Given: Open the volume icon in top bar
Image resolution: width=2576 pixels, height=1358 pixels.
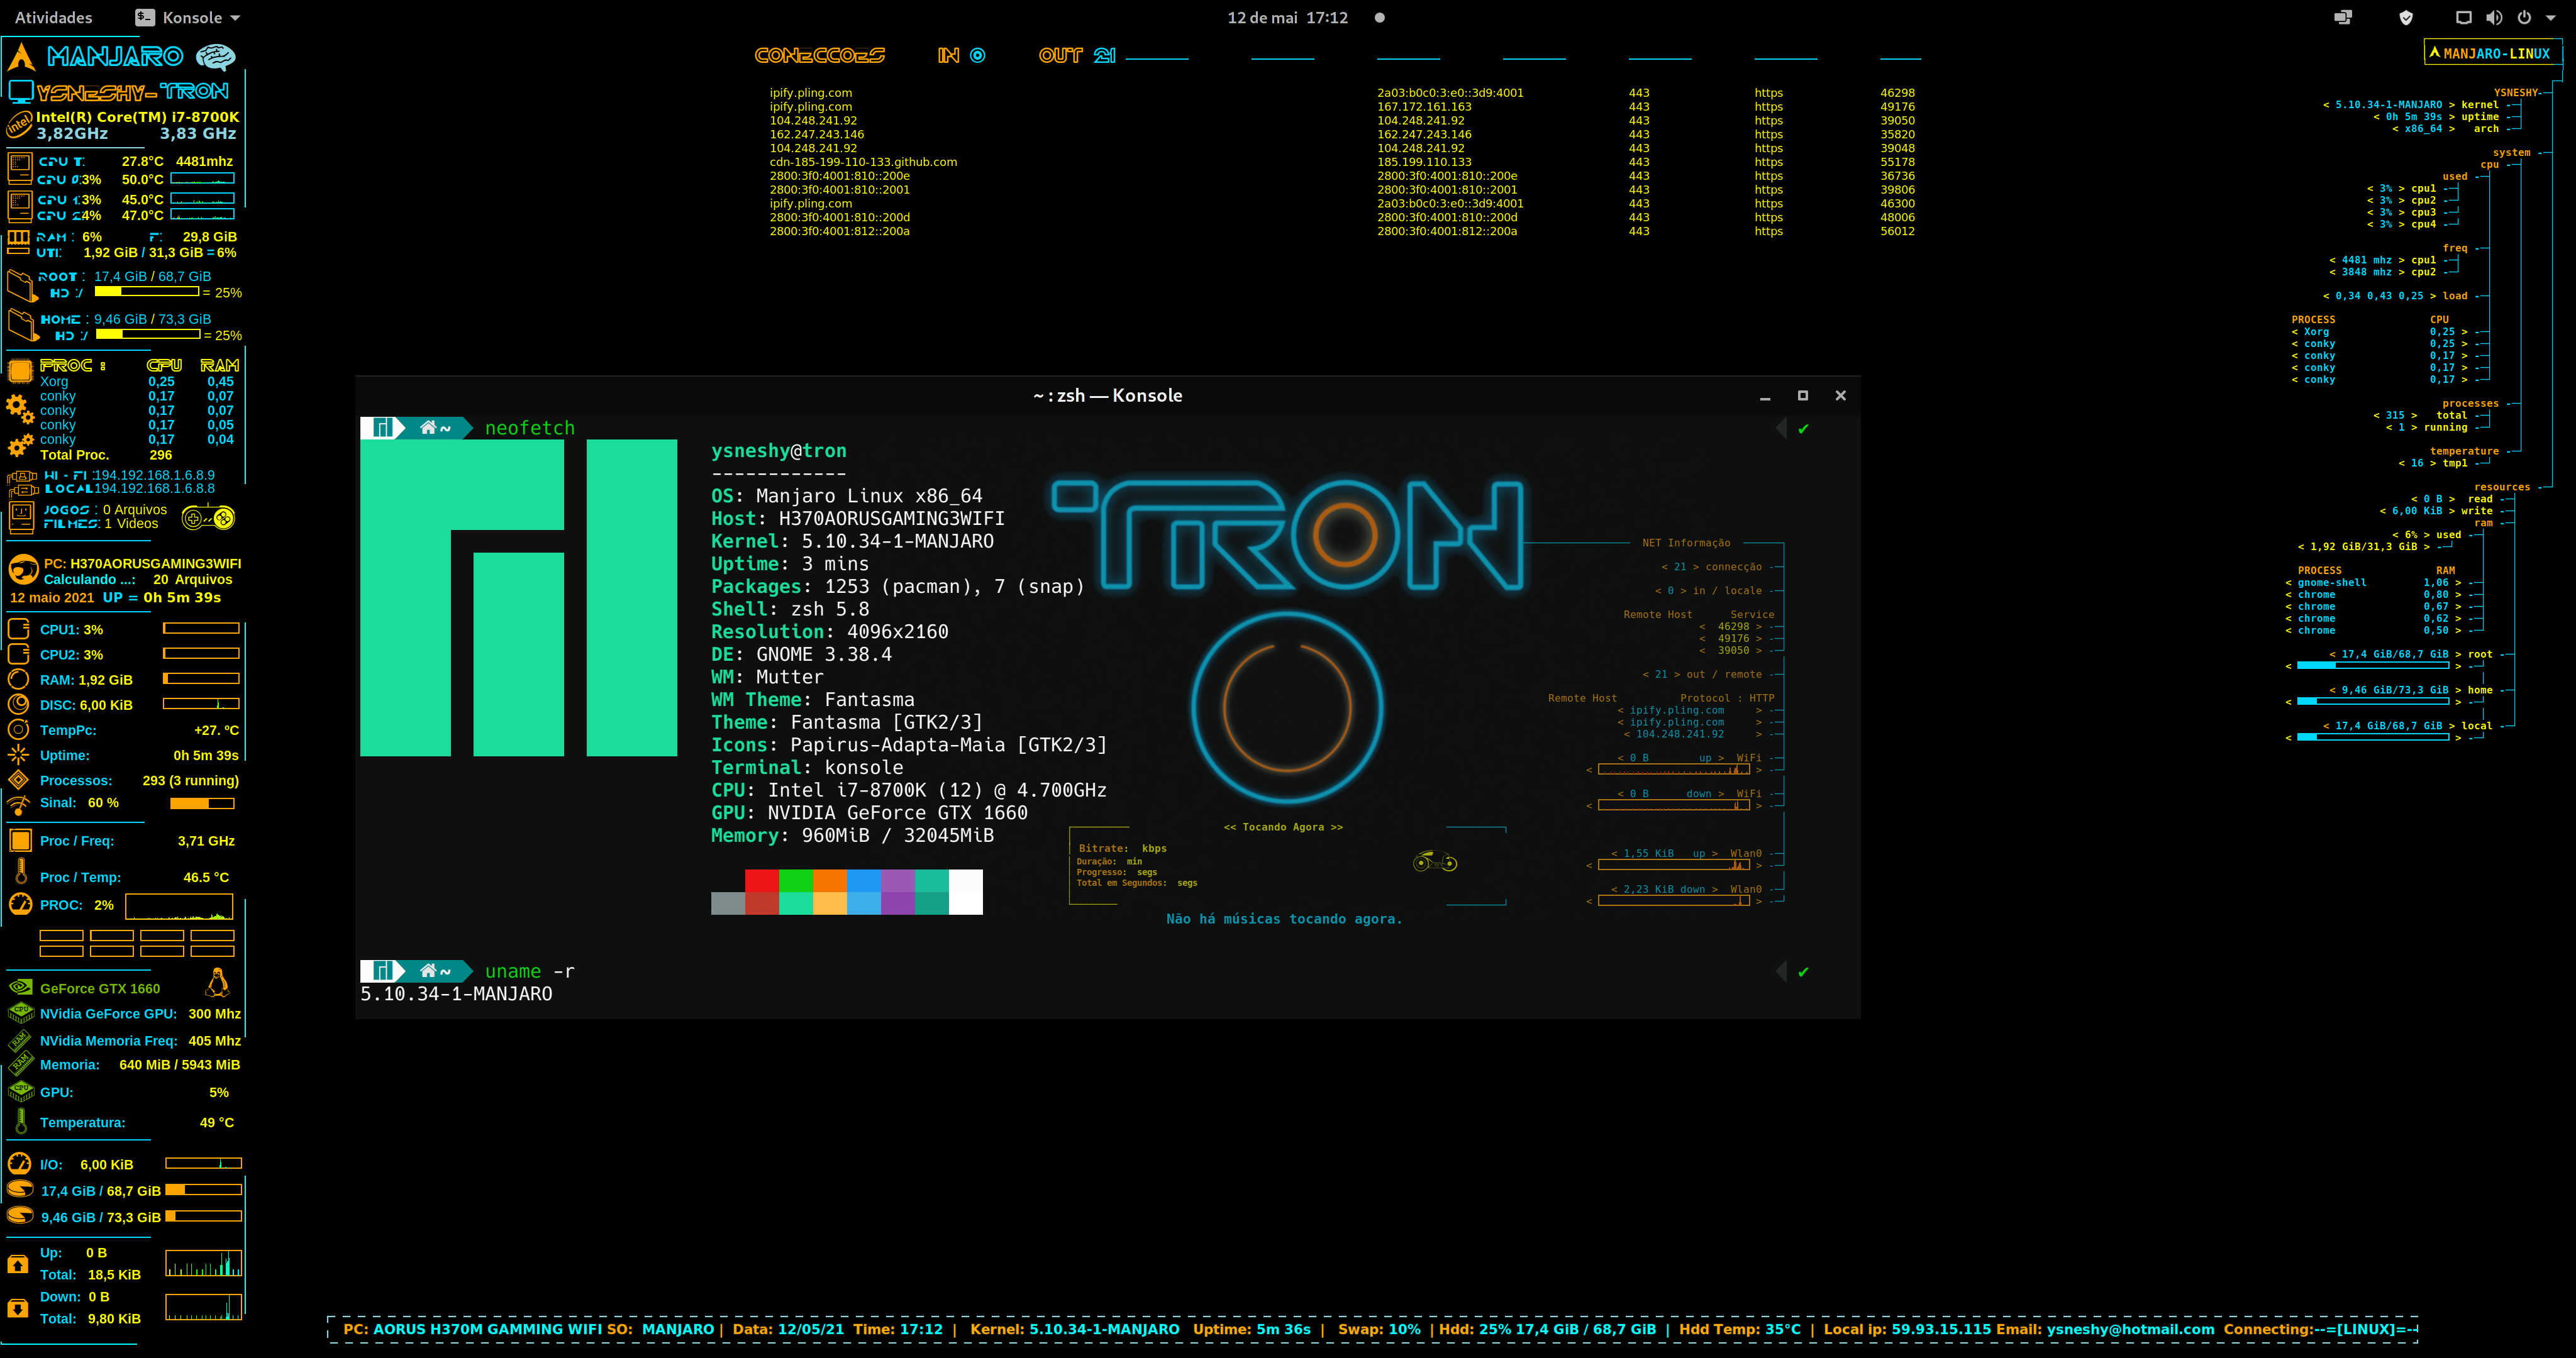Looking at the screenshot, I should coord(2494,17).
